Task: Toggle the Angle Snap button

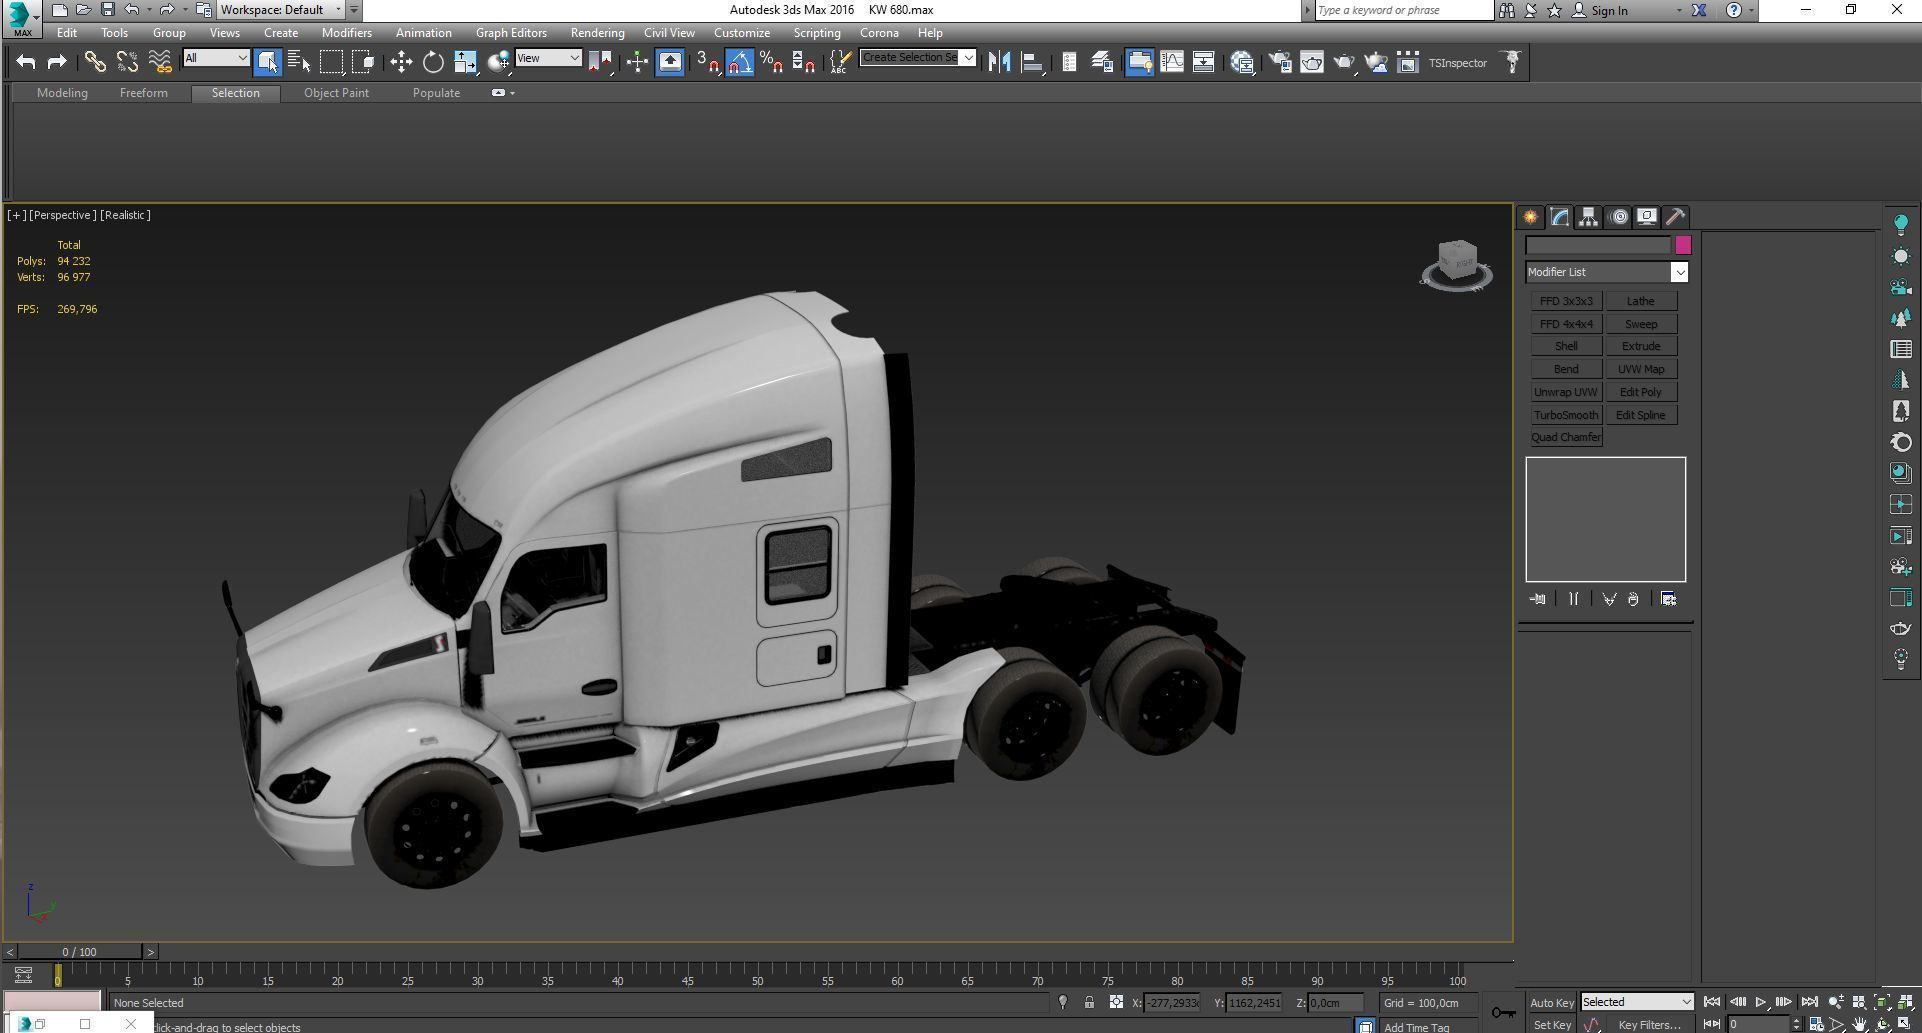Action: pyautogui.click(x=739, y=62)
